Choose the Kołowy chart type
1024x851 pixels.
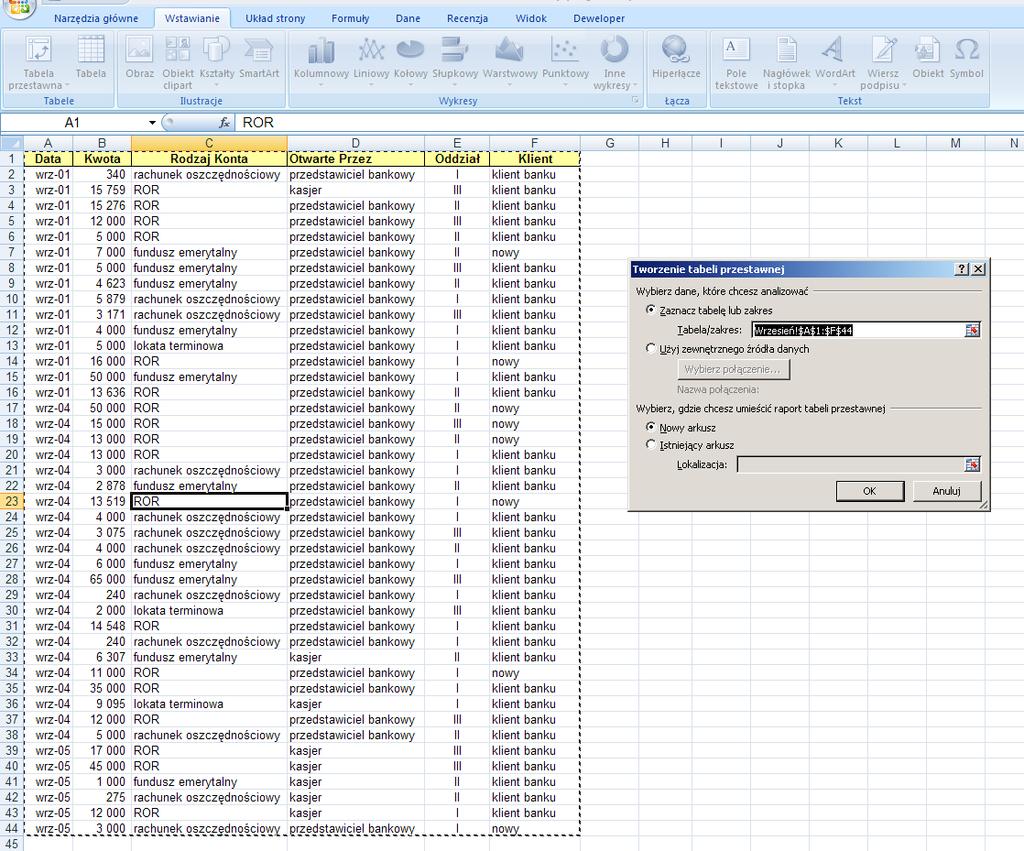pos(411,63)
